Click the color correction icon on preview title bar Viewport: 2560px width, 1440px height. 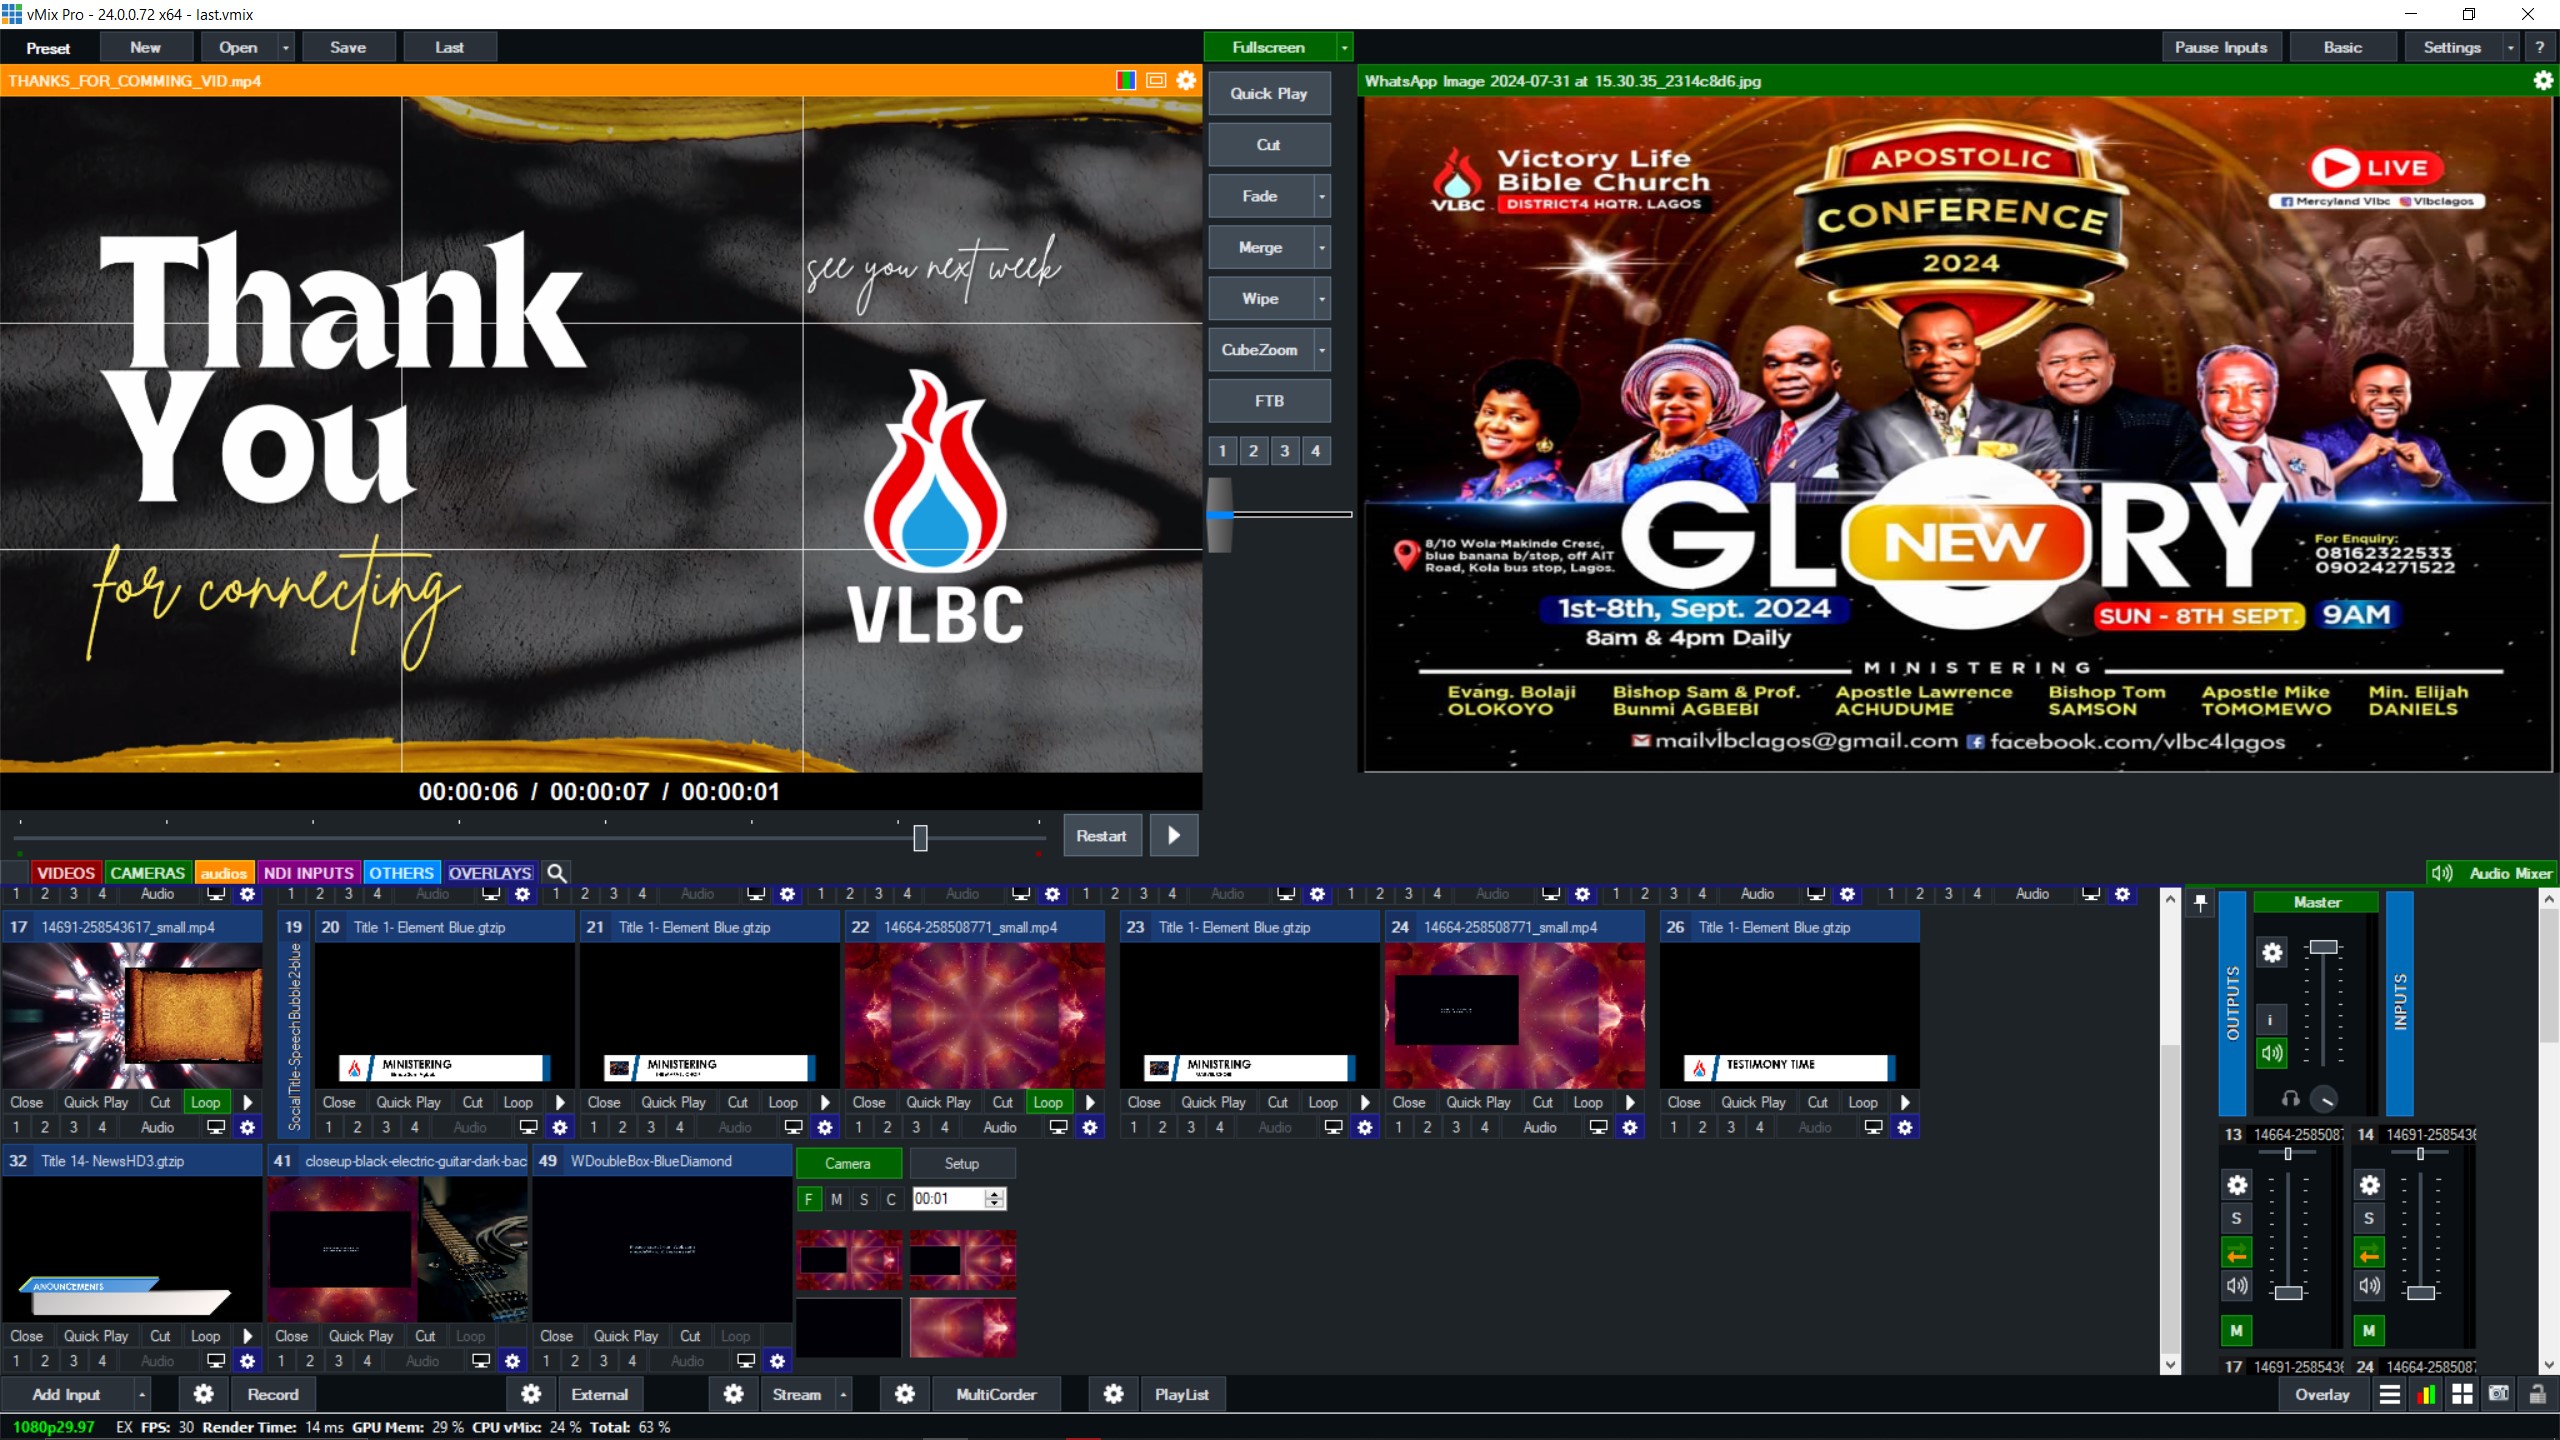1126,81
